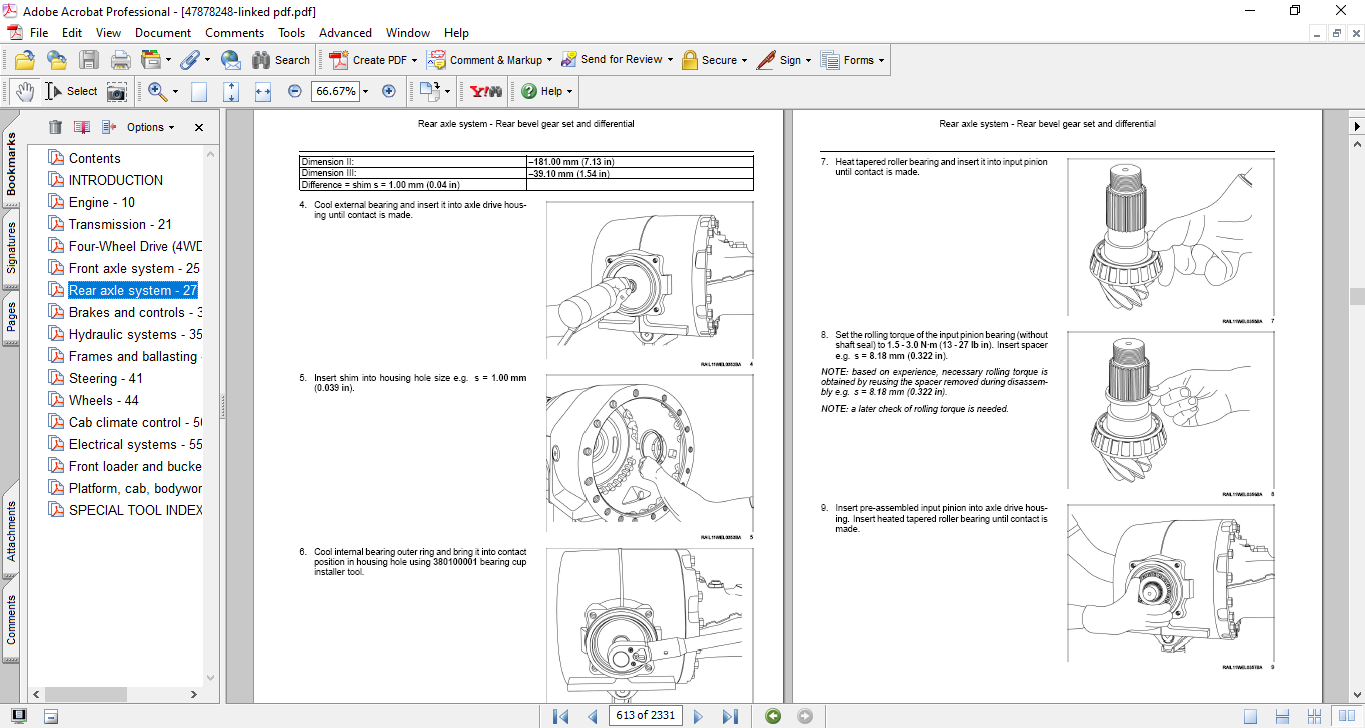Go to the last page

(730, 716)
